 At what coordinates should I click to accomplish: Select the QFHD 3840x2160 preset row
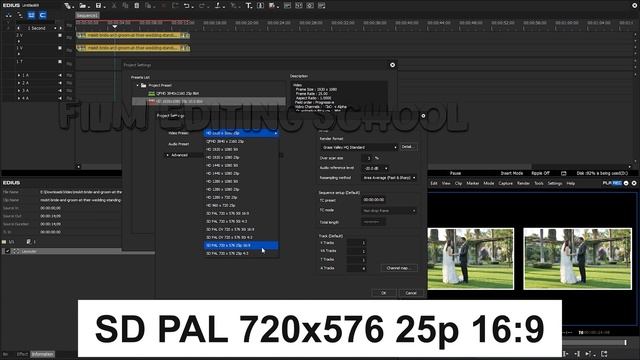209,93
